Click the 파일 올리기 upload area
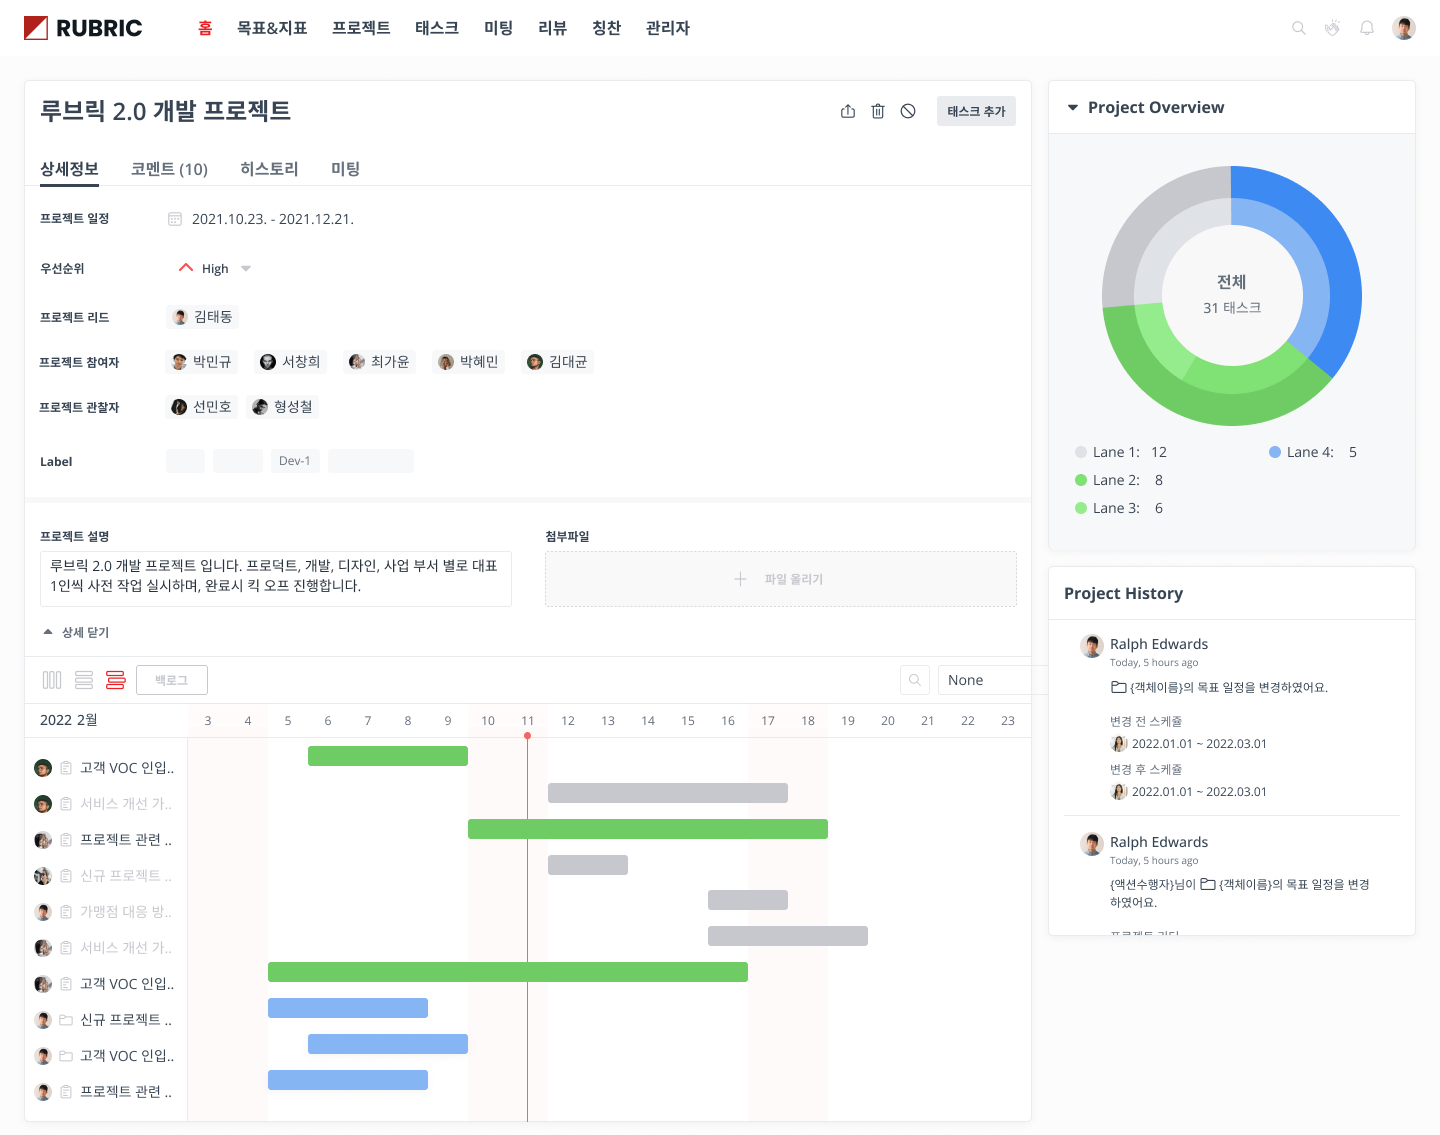Image resolution: width=1440 pixels, height=1135 pixels. click(780, 579)
